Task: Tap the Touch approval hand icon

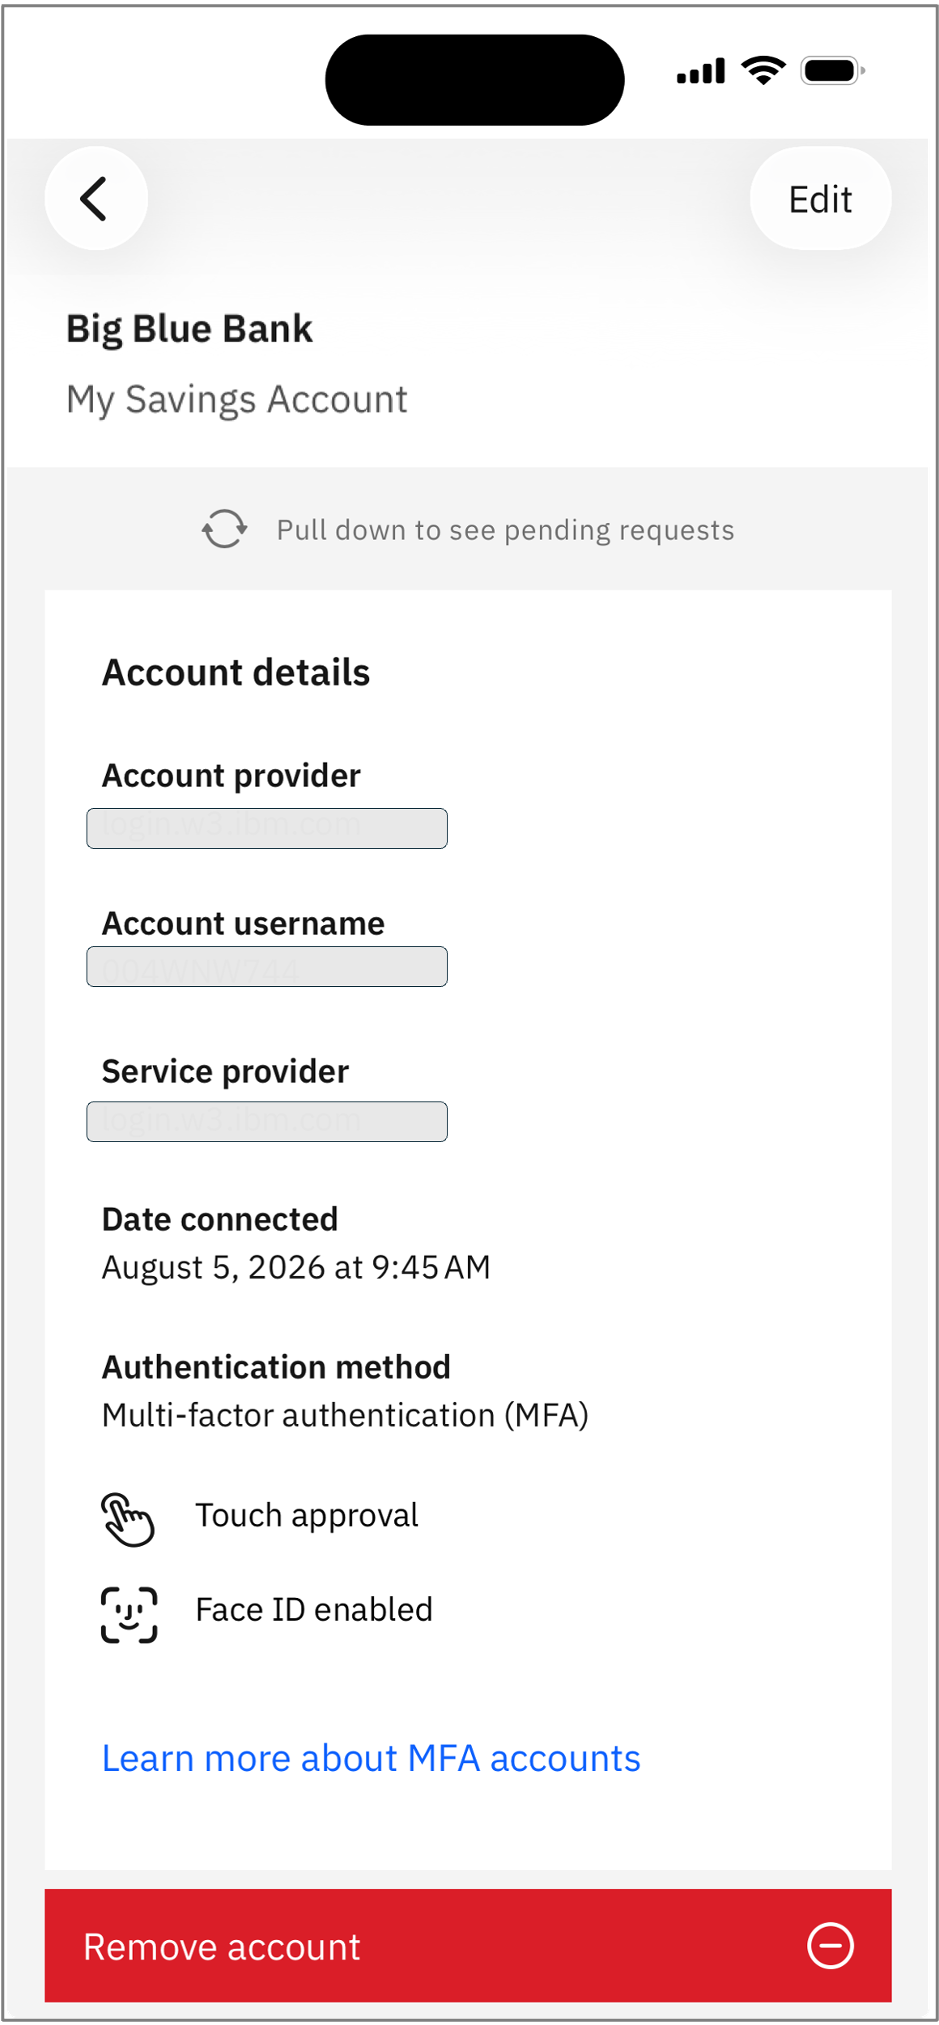Action: tap(128, 1519)
